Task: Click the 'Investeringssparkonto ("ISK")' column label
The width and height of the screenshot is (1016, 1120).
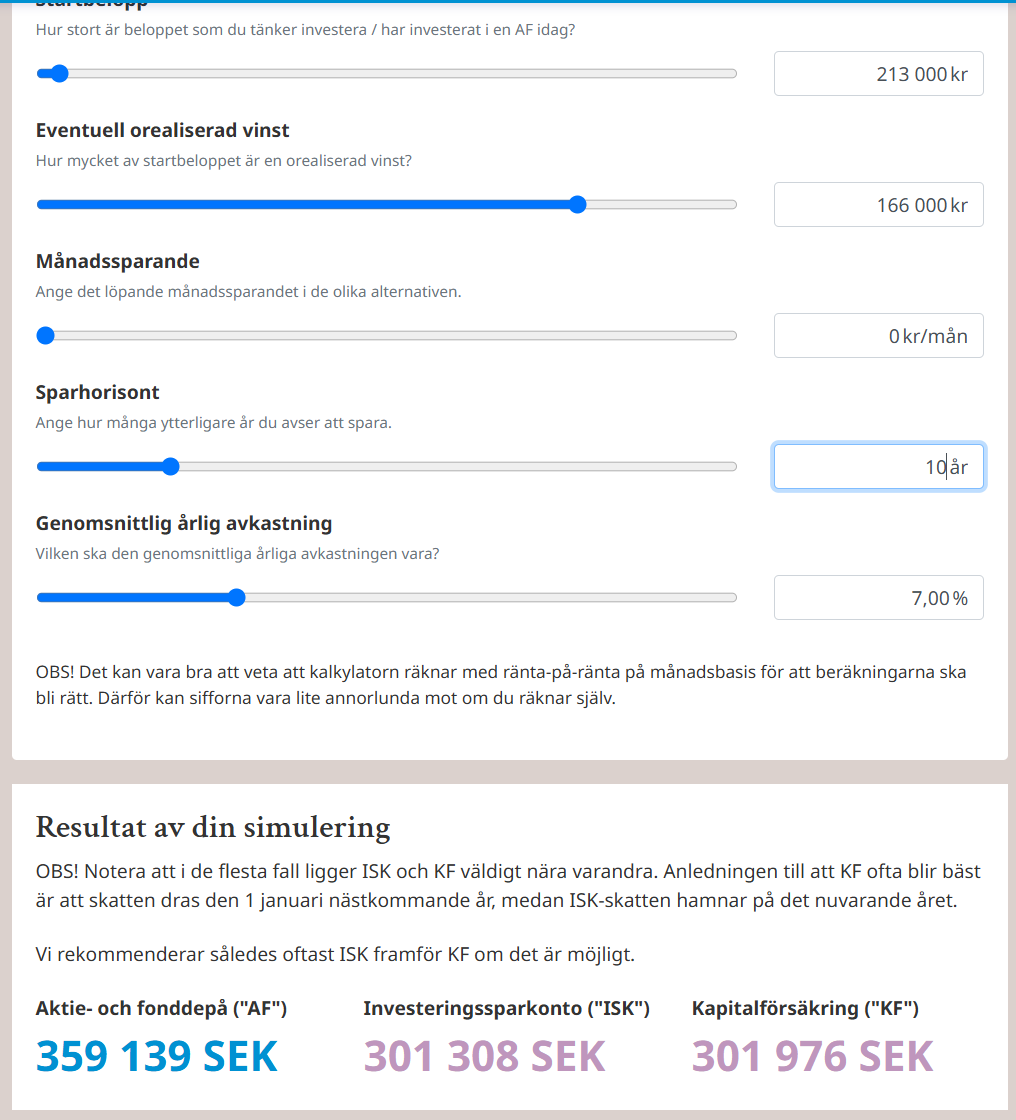Action: click(x=507, y=1009)
